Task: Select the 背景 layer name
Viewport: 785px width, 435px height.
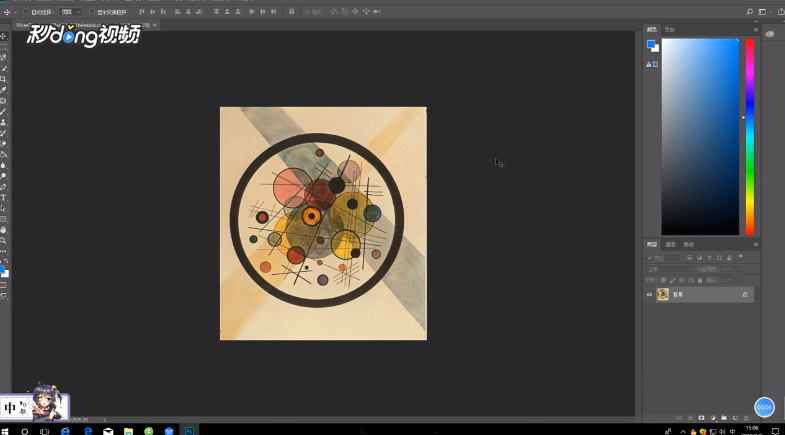Action: pos(678,294)
